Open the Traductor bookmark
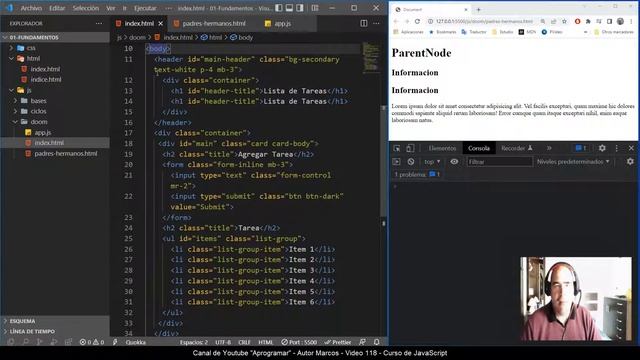Screen dimensions: 640x360 tap(474, 32)
